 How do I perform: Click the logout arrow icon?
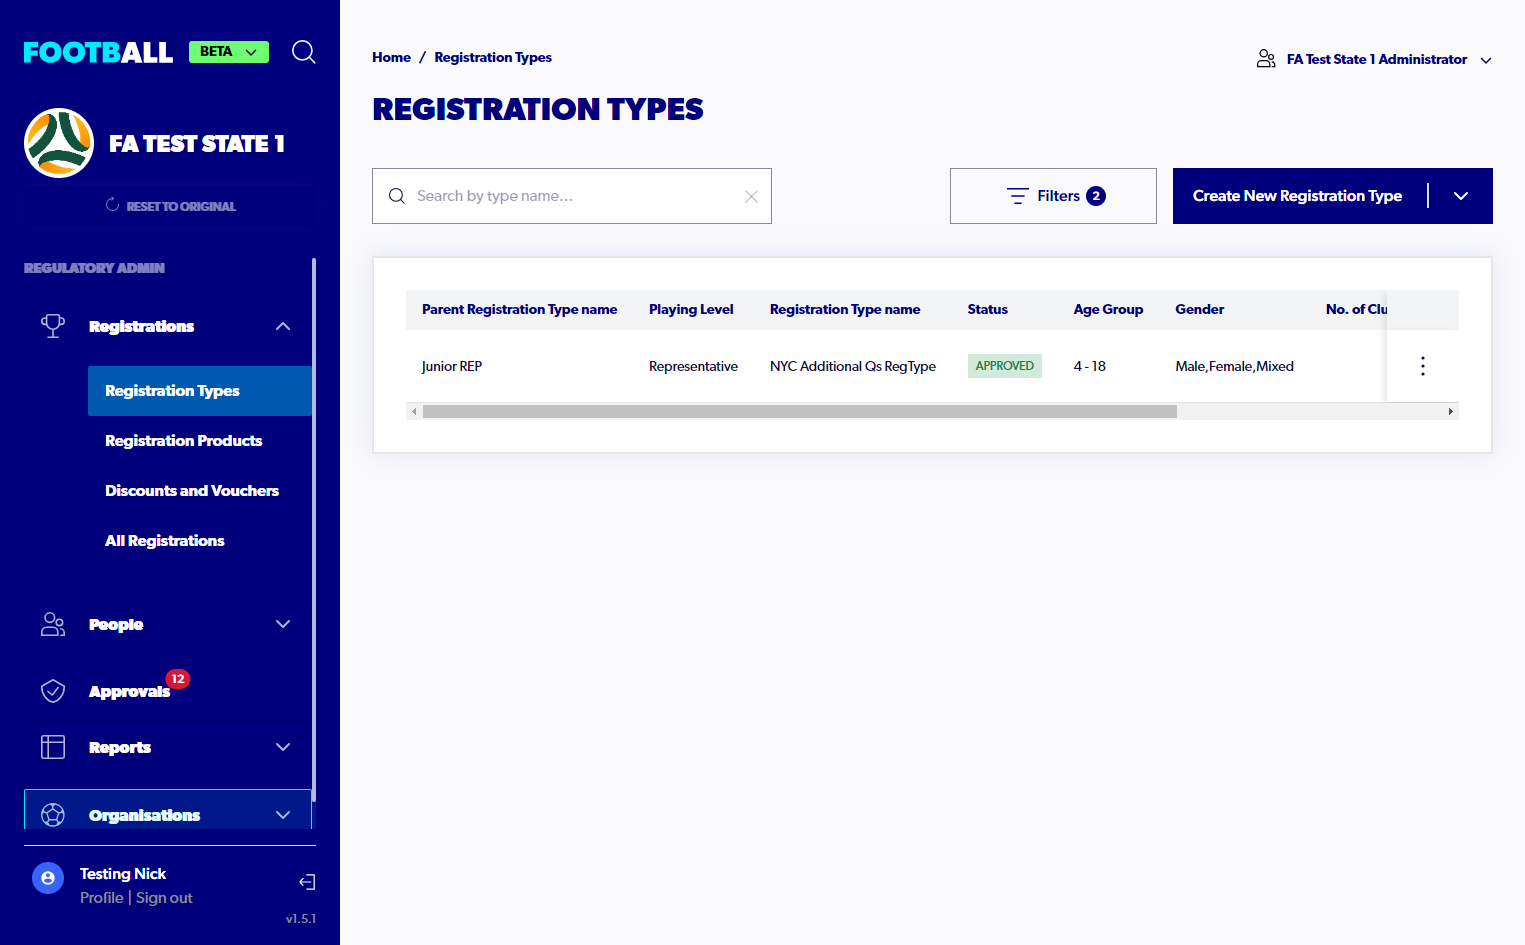coord(307,882)
